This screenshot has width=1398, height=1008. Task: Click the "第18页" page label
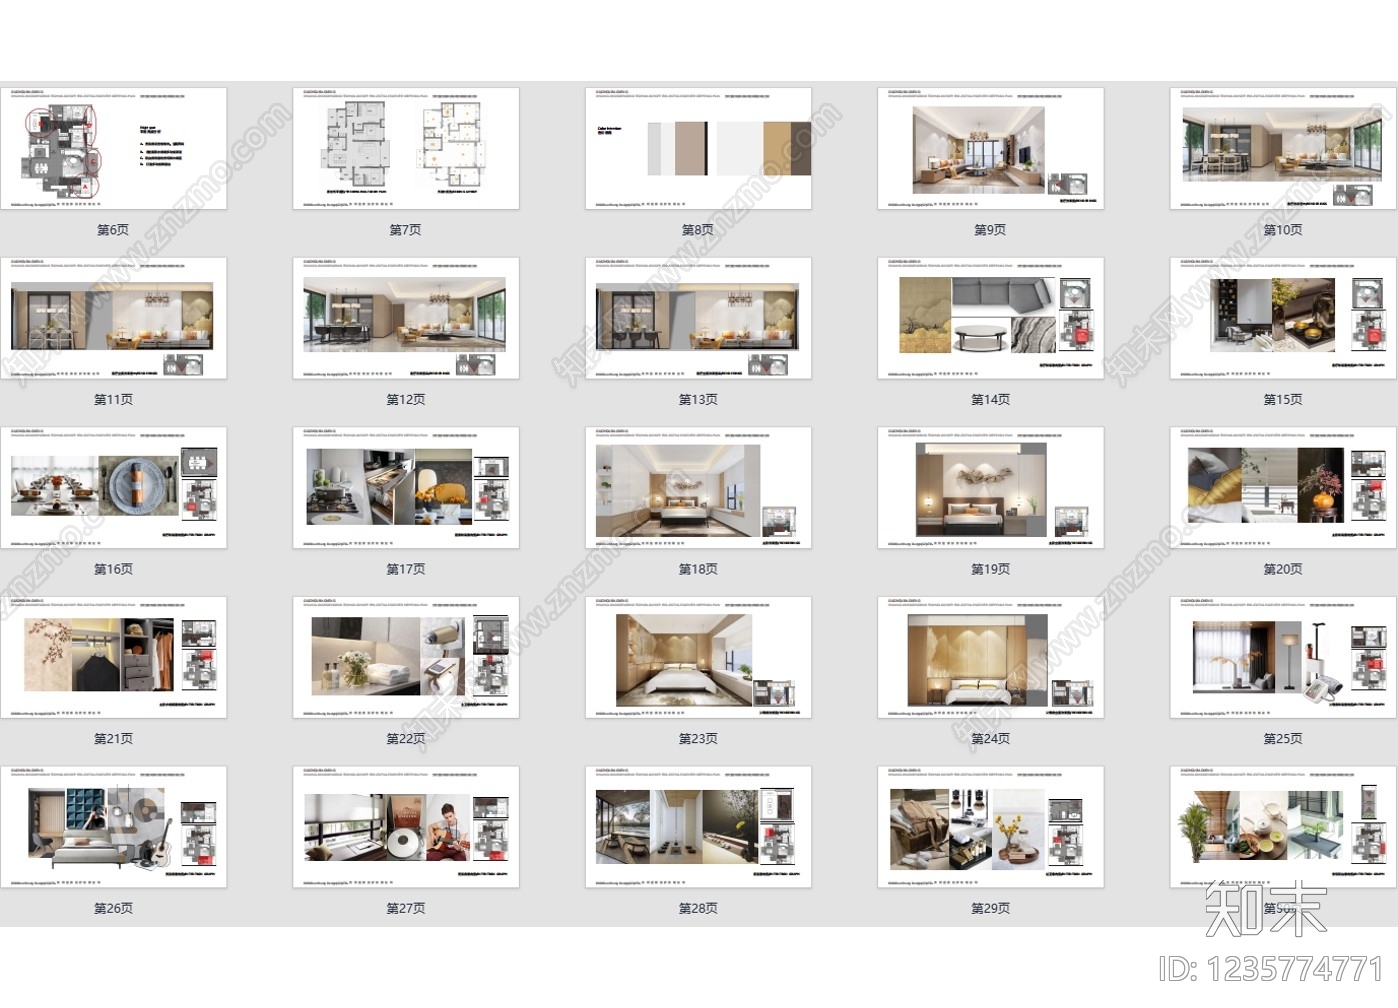coord(698,570)
